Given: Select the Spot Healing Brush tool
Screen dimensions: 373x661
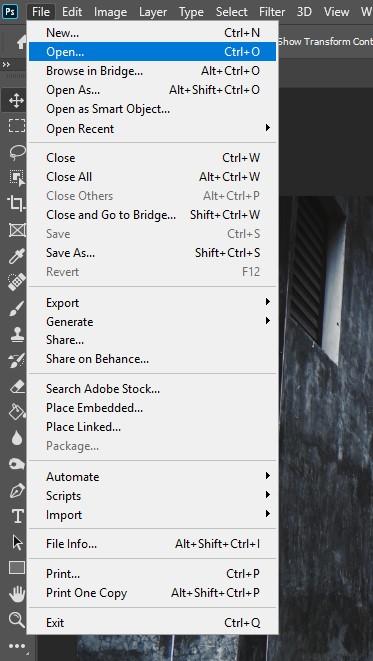Looking at the screenshot, I should [17, 282].
